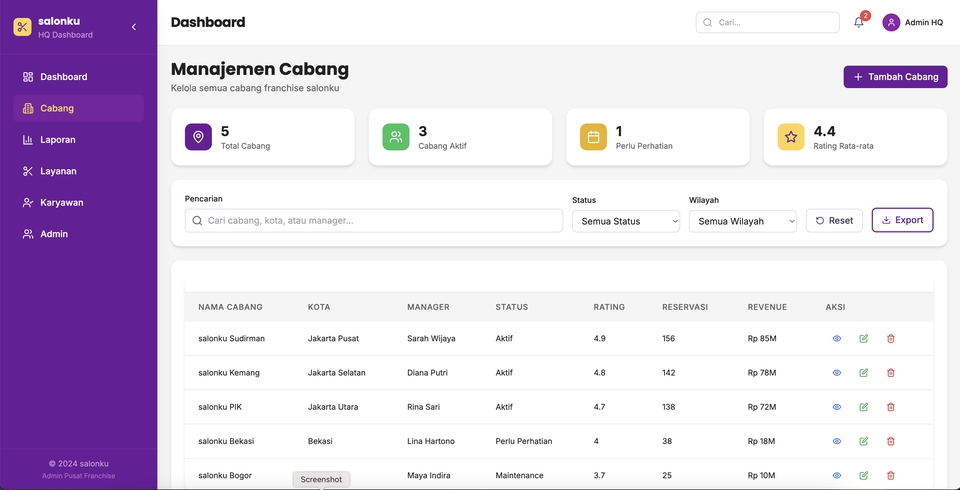Show salonku Bogor details via eye icon
Screen dimensions: 960x490
[837, 475]
